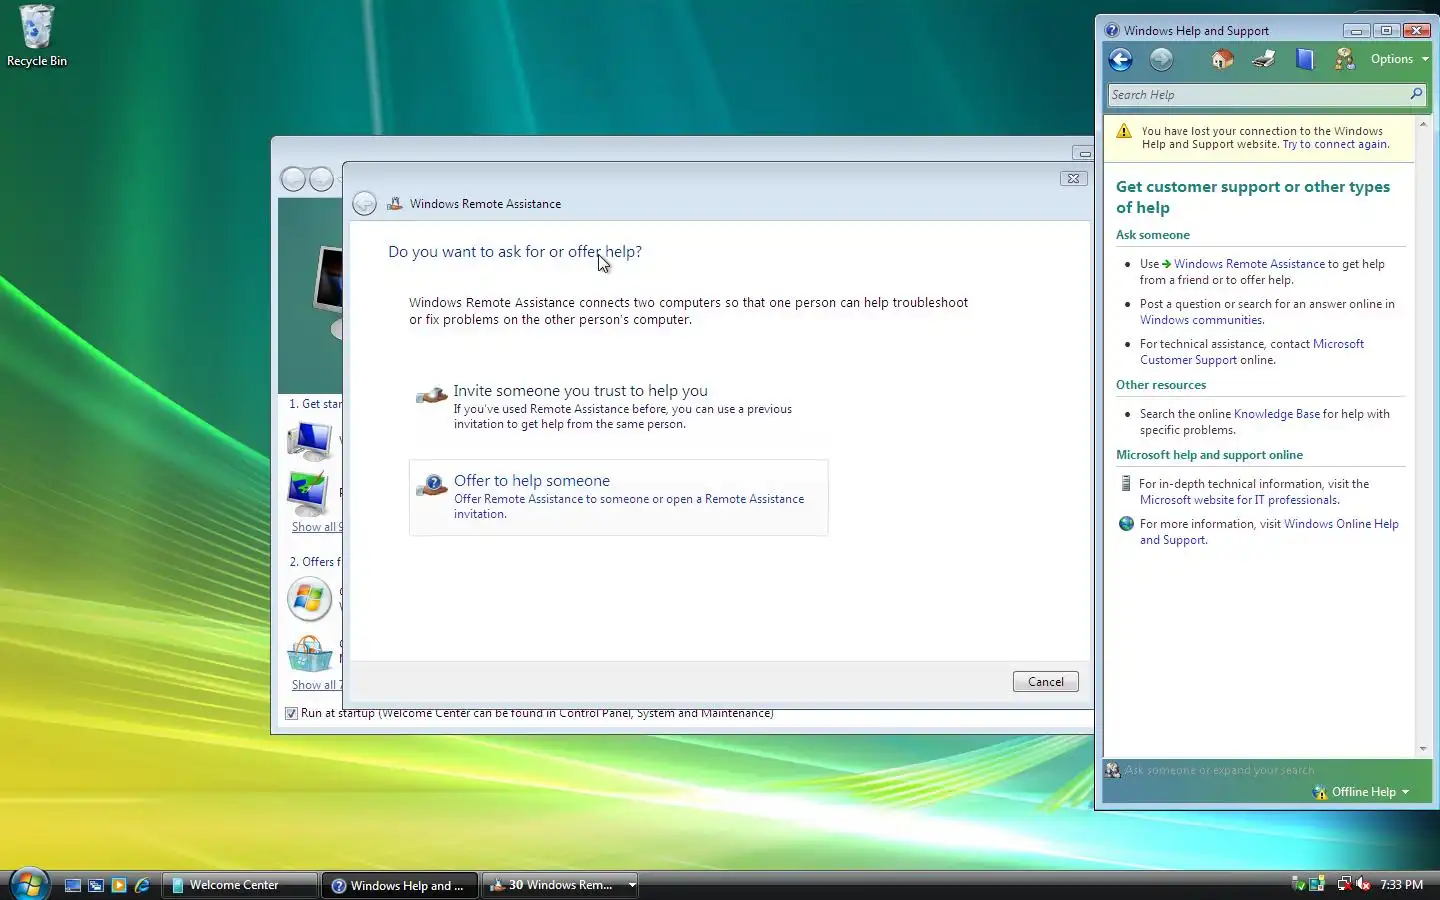Open the blue book Browse Help icon
This screenshot has height=900, width=1440.
point(1304,60)
